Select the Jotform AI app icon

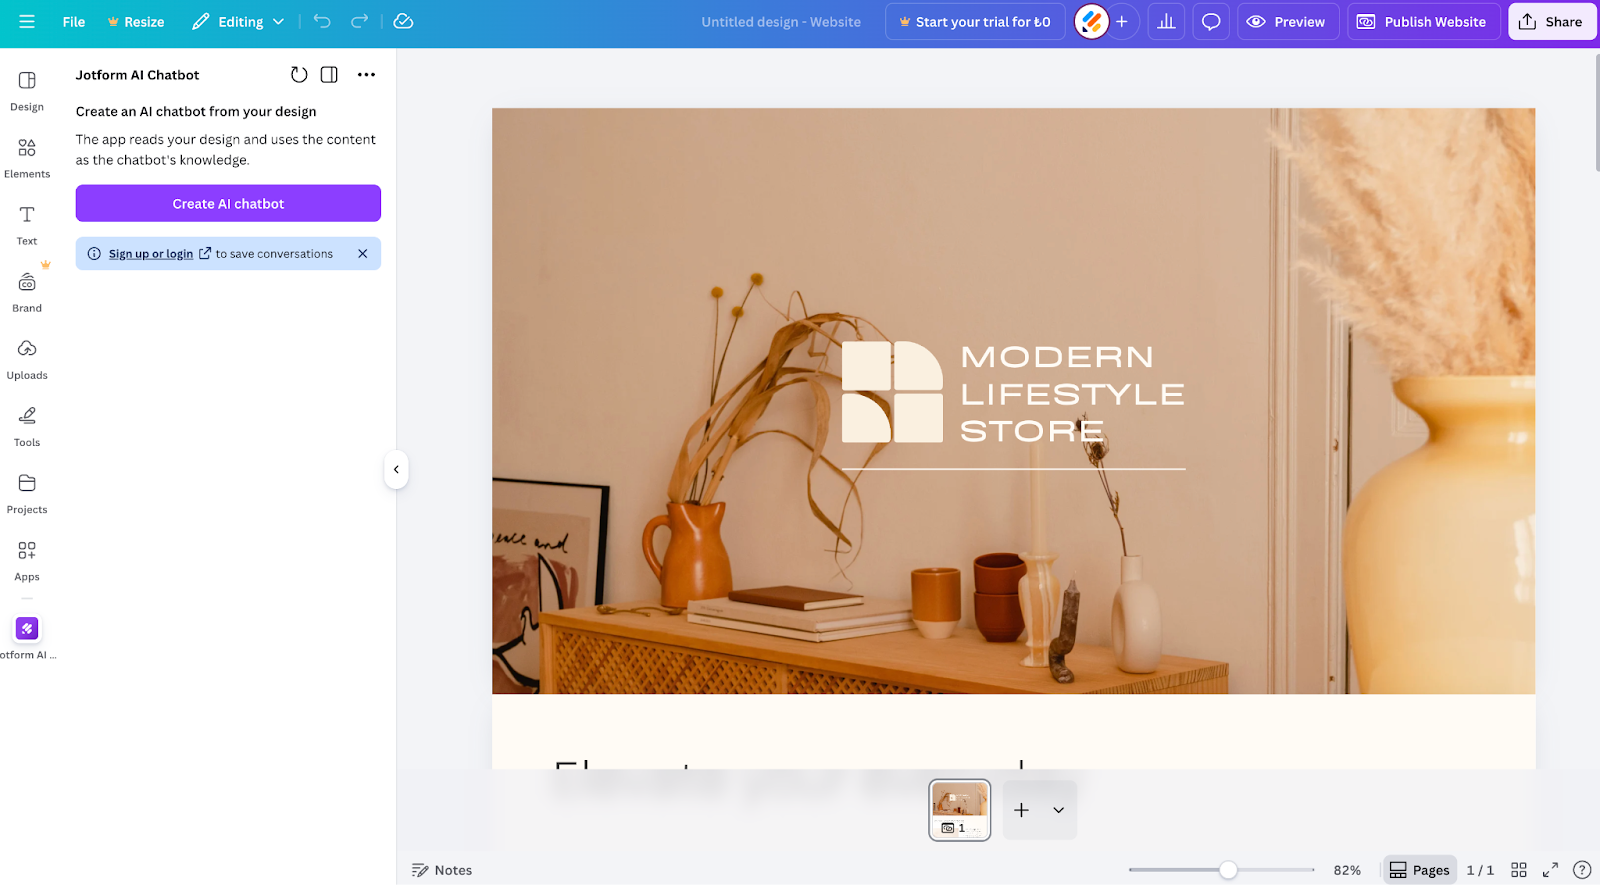click(x=27, y=629)
